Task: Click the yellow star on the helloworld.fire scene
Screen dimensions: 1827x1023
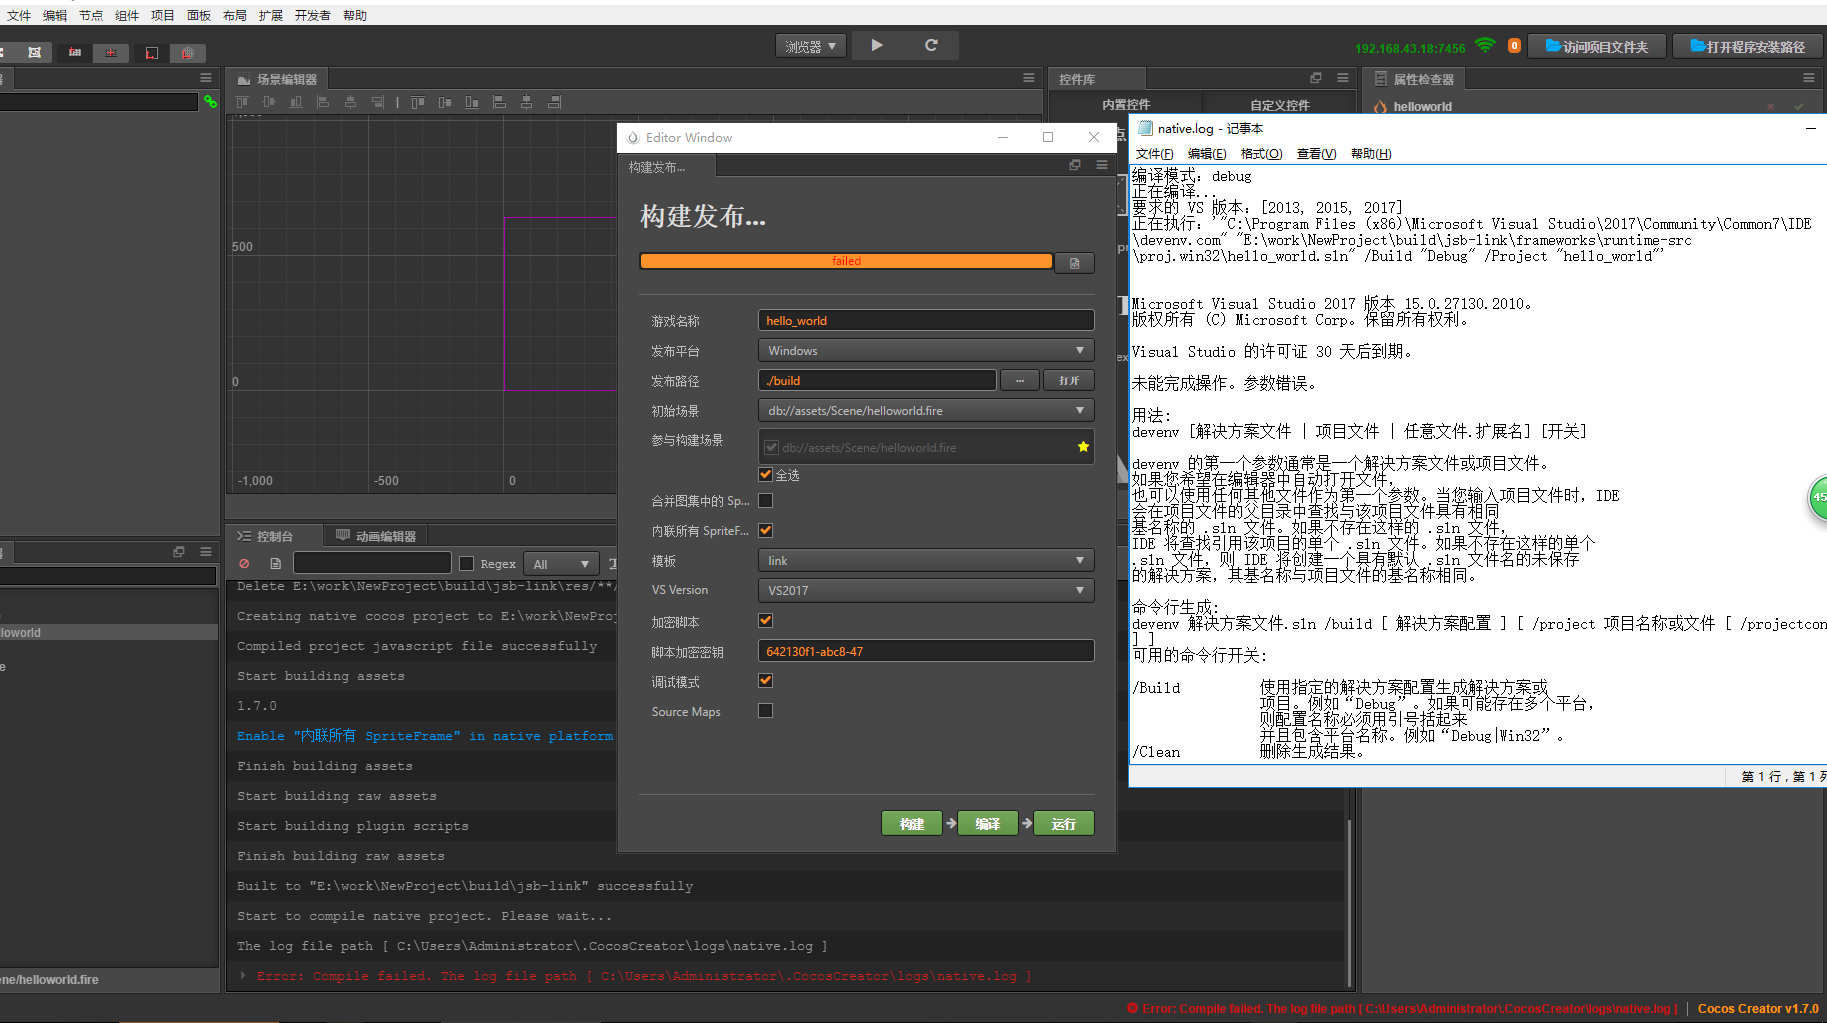Action: point(1083,447)
